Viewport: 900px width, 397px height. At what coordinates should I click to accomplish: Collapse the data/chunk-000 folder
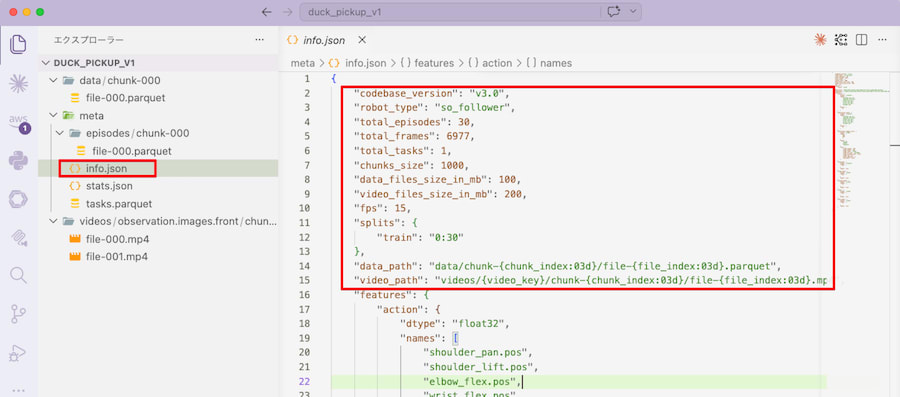[53, 80]
